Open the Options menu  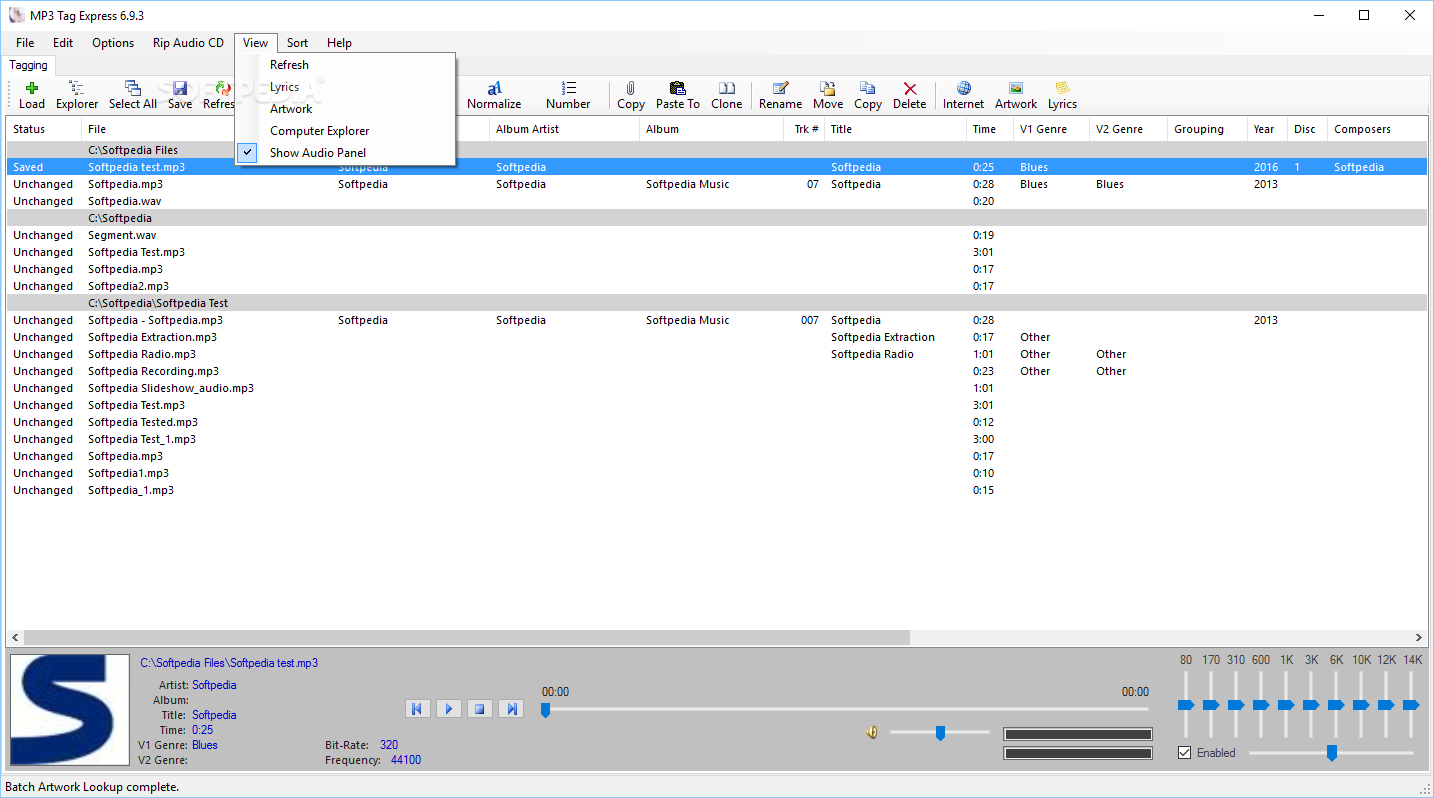click(113, 43)
